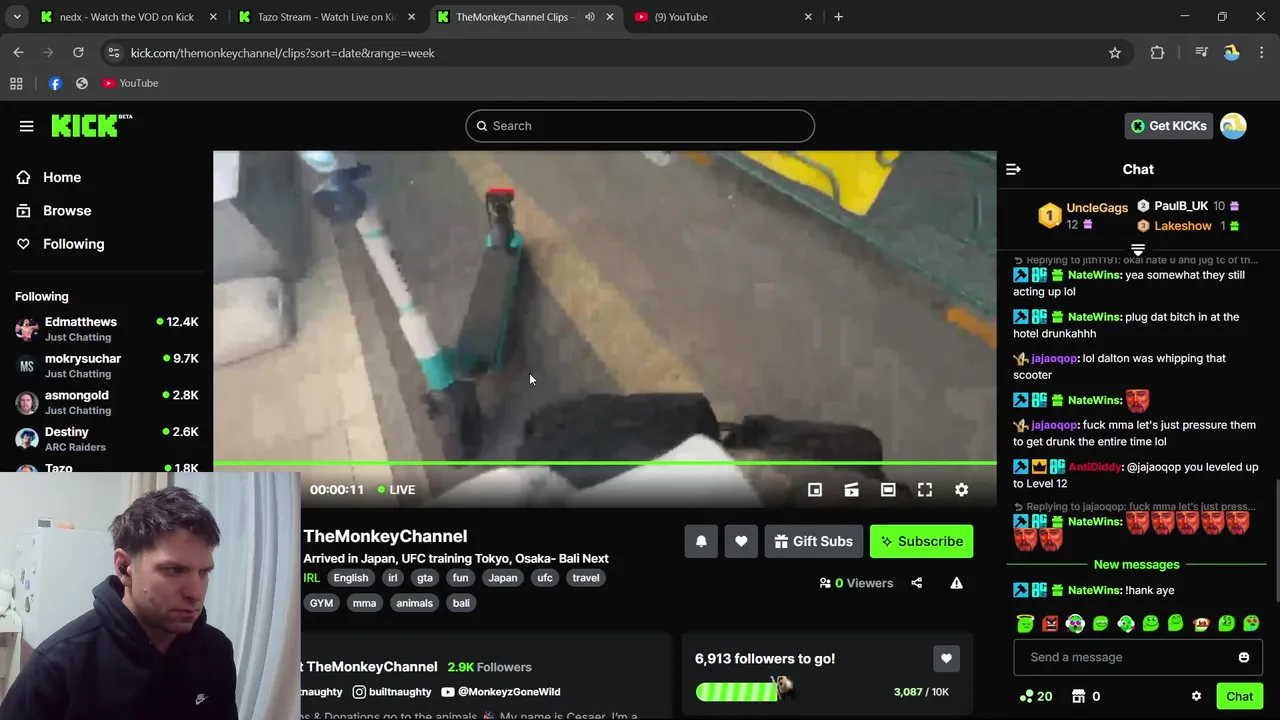
Task: Click the Get KICKs button
Action: (x=1169, y=126)
